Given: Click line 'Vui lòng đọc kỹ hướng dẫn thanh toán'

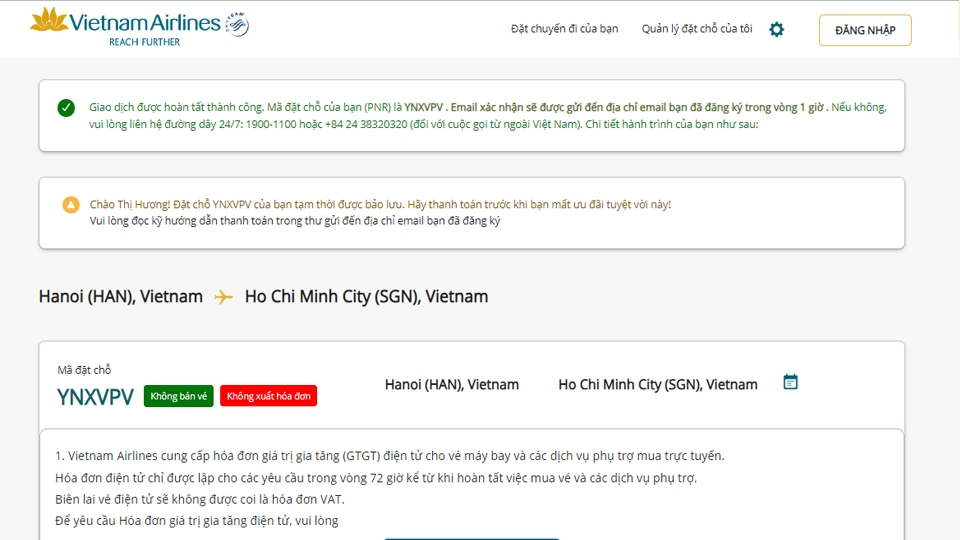Looking at the screenshot, I should pyautogui.click(x=294, y=221).
